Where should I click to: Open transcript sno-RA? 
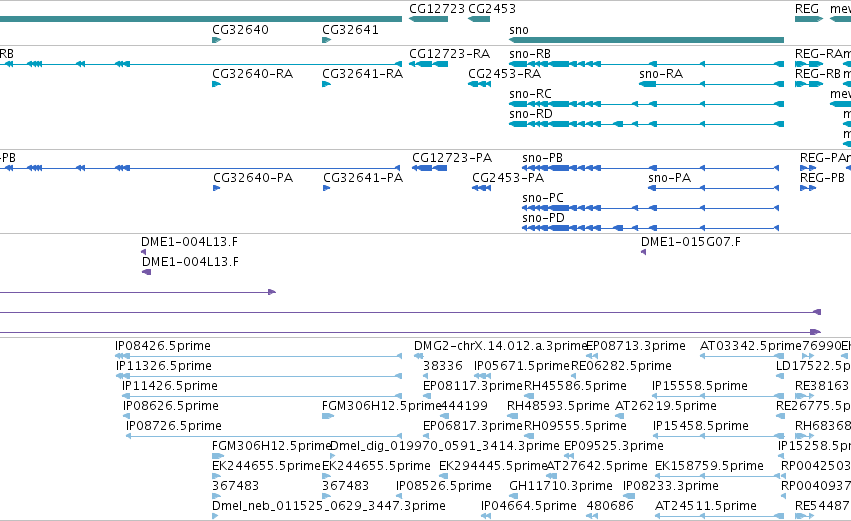pyautogui.click(x=661, y=74)
